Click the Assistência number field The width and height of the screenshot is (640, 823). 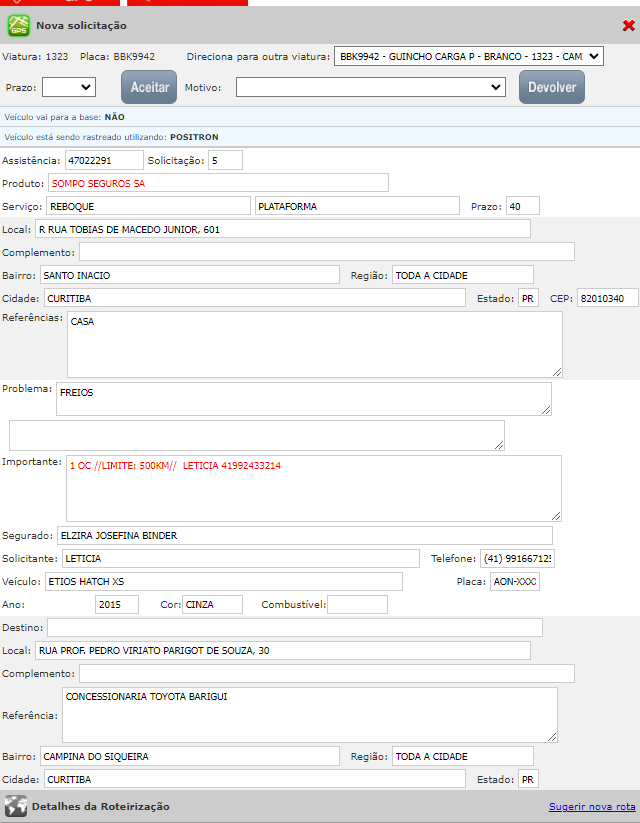click(104, 160)
